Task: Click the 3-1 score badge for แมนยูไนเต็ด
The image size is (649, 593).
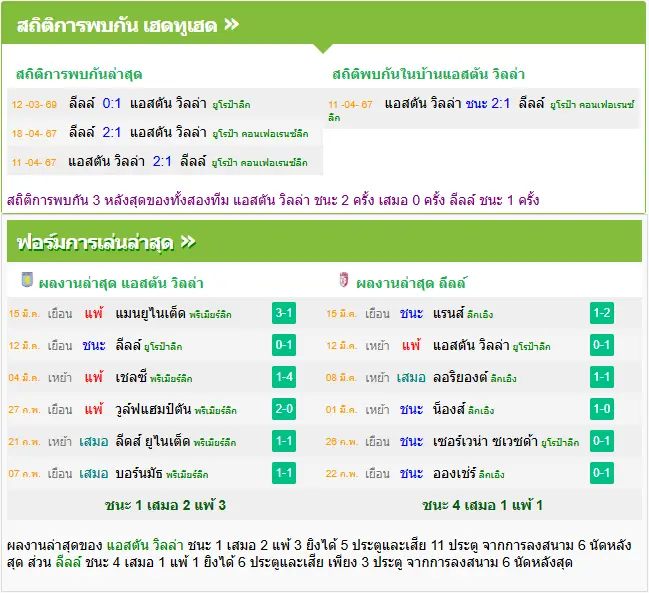Action: 284,313
